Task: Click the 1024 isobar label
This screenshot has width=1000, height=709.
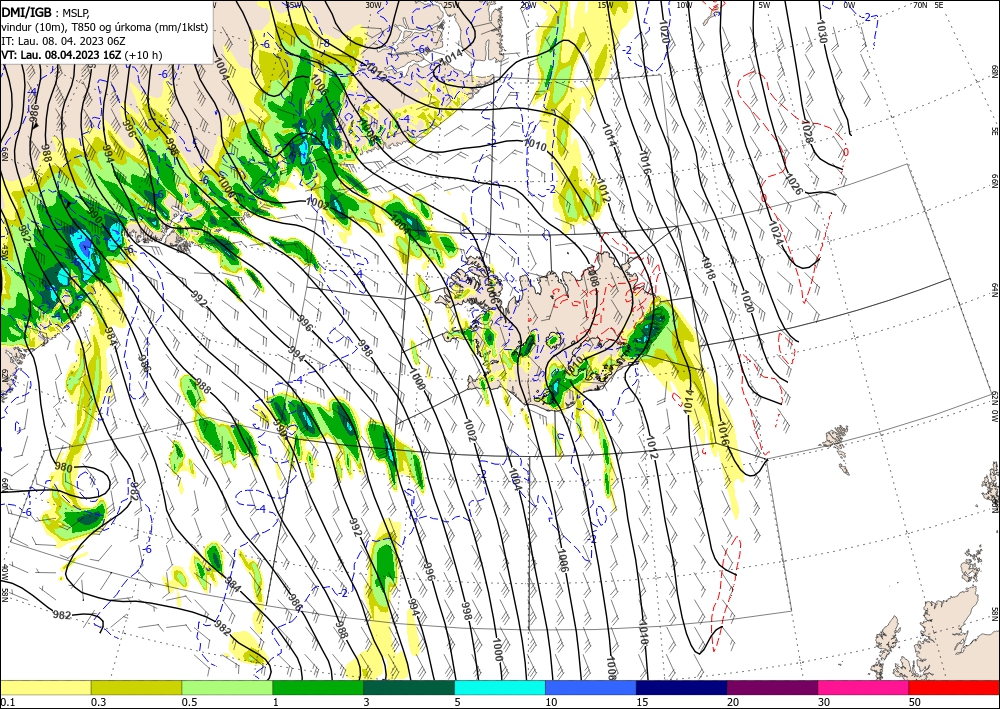Action: coord(774,231)
